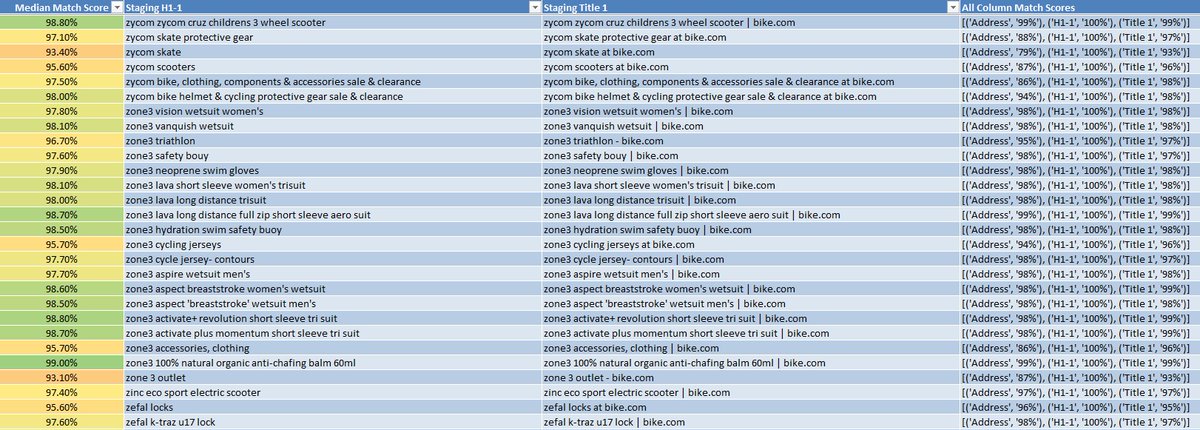The width and height of the screenshot is (1200, 430).
Task: Select H1-1 cell 'zycom scooters'
Action: 333,67
